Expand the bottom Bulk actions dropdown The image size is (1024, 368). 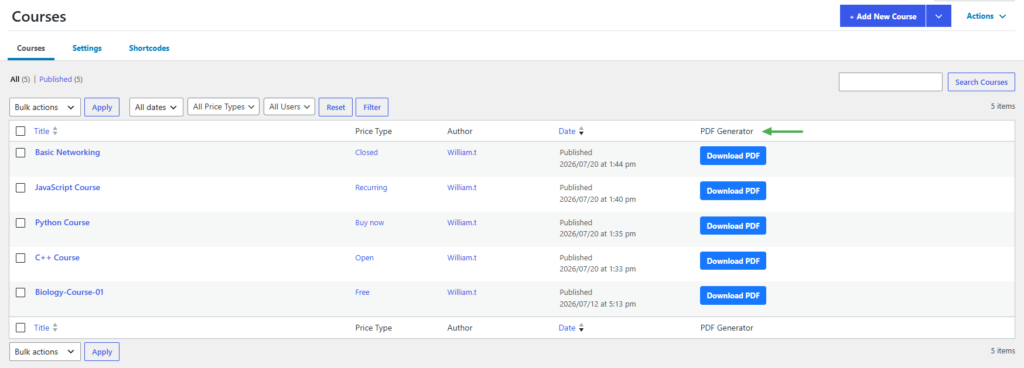coord(45,352)
